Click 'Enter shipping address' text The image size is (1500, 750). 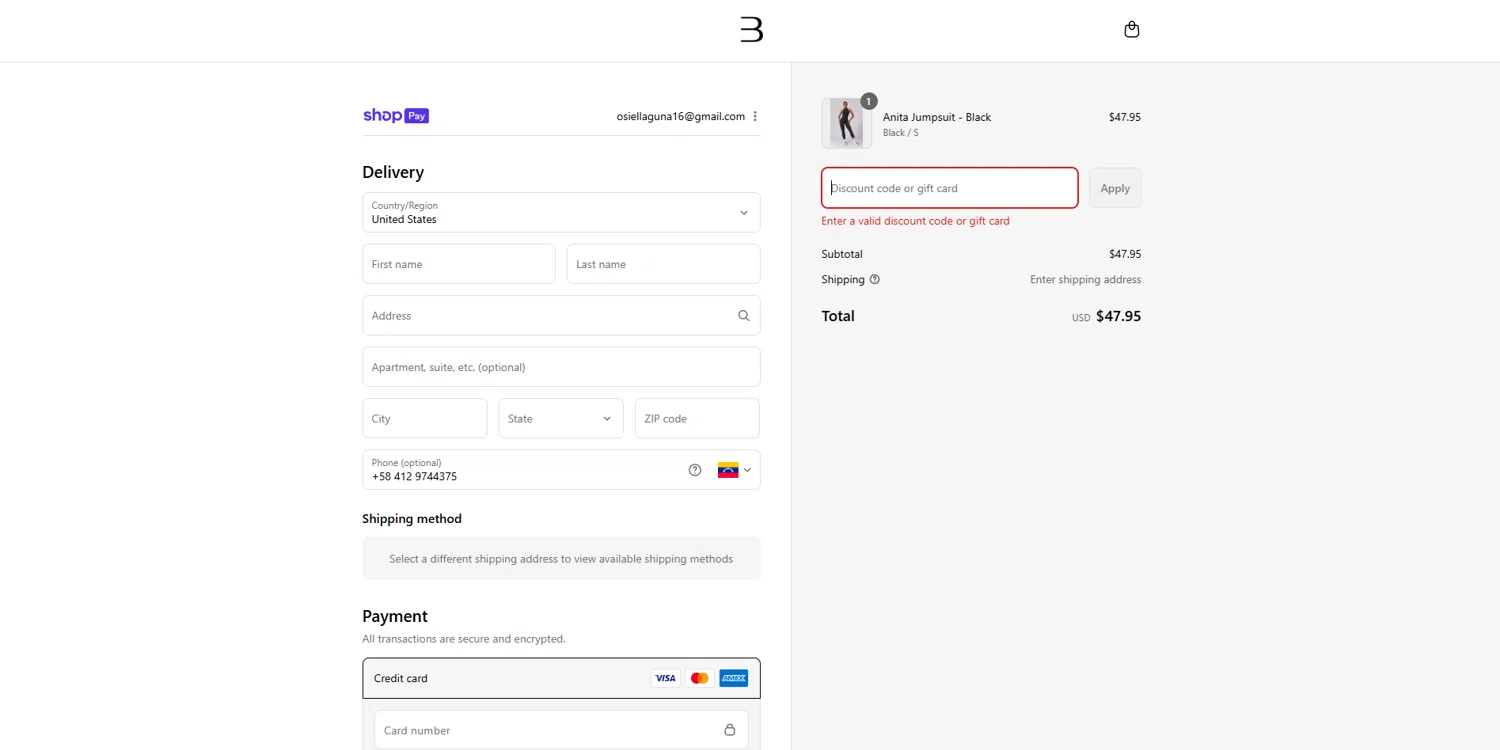coord(1085,280)
